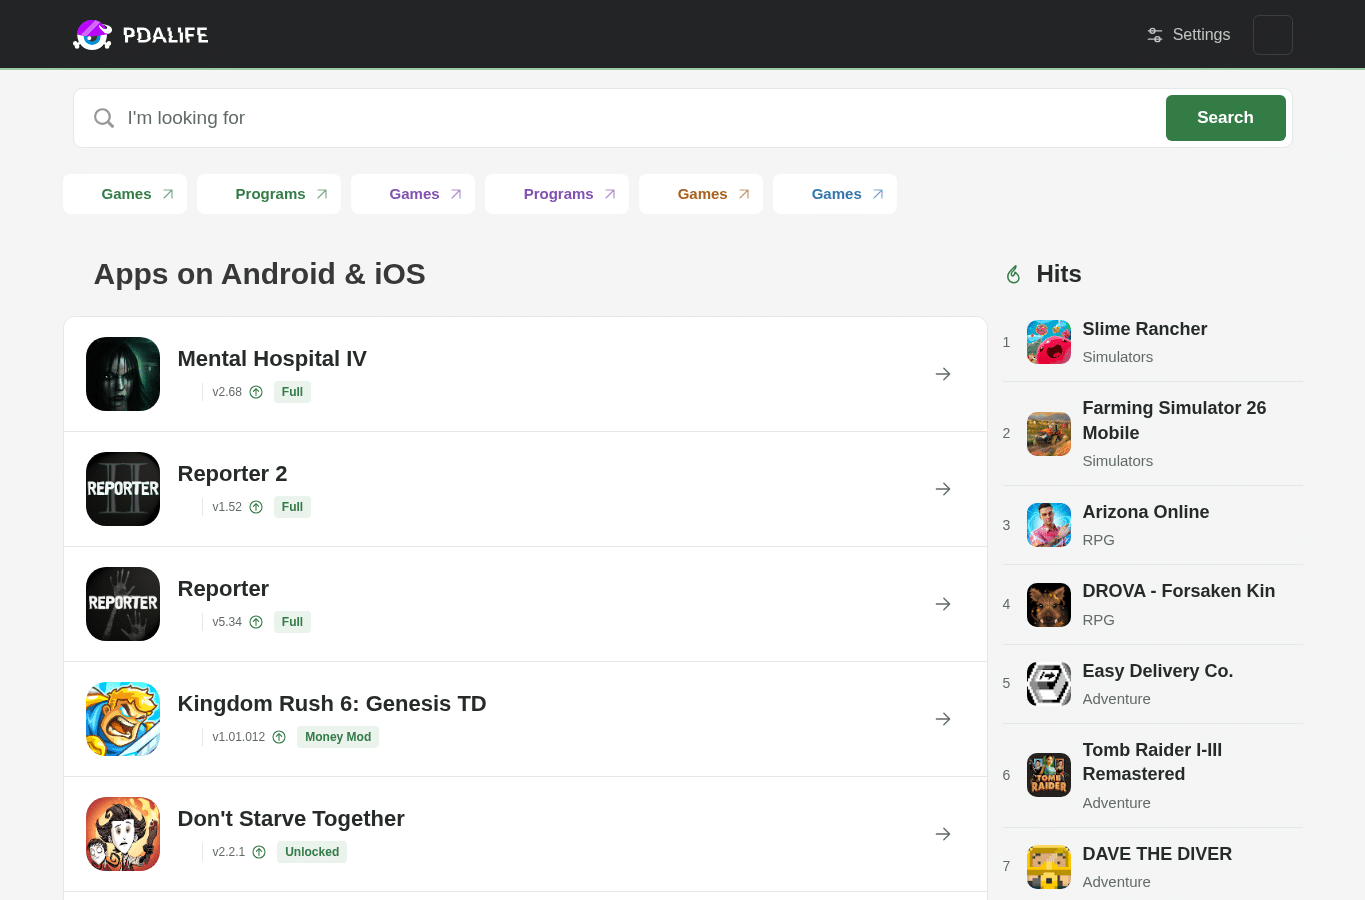Open the Kingdom Rush 6: Genesis TD title
The width and height of the screenshot is (1365, 900).
(332, 704)
